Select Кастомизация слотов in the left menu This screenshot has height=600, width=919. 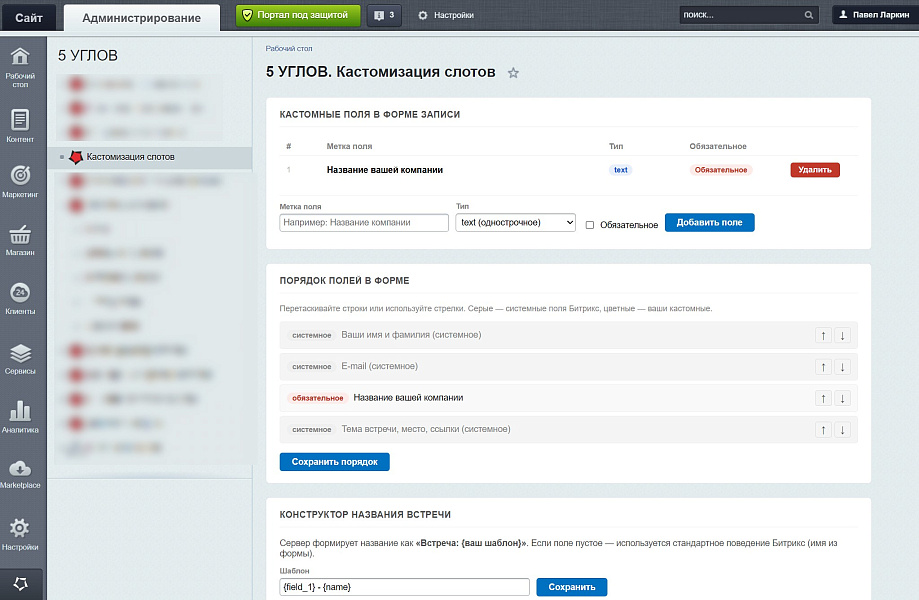point(130,157)
